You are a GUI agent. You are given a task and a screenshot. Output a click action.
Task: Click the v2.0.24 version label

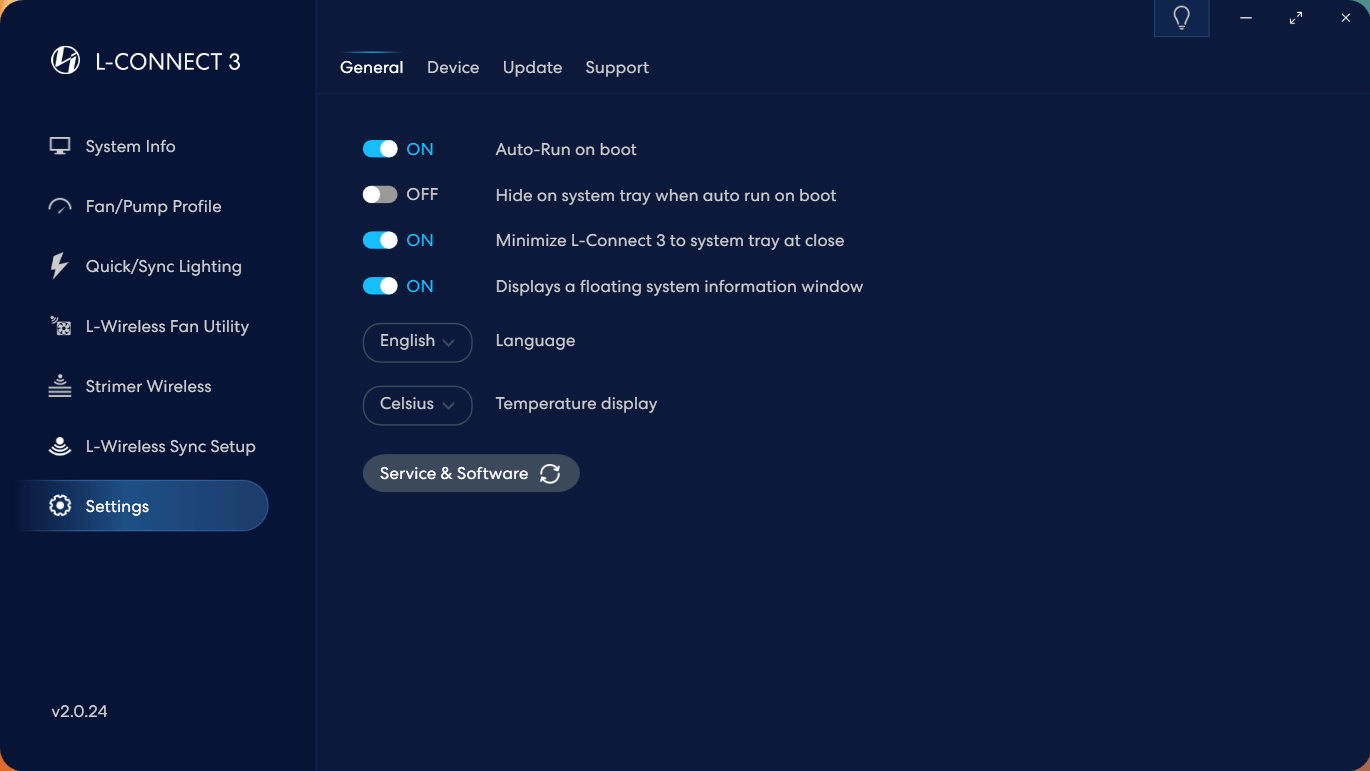tap(80, 712)
